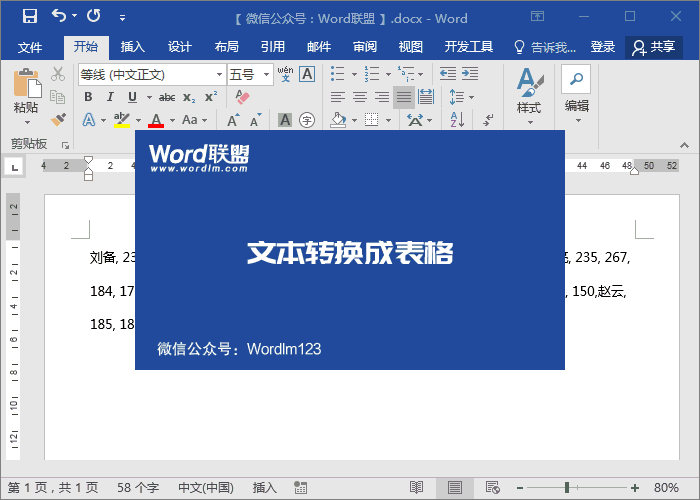Click the 告诉我 search box
Screen dimensions: 700x500
pyautogui.click(x=545, y=47)
